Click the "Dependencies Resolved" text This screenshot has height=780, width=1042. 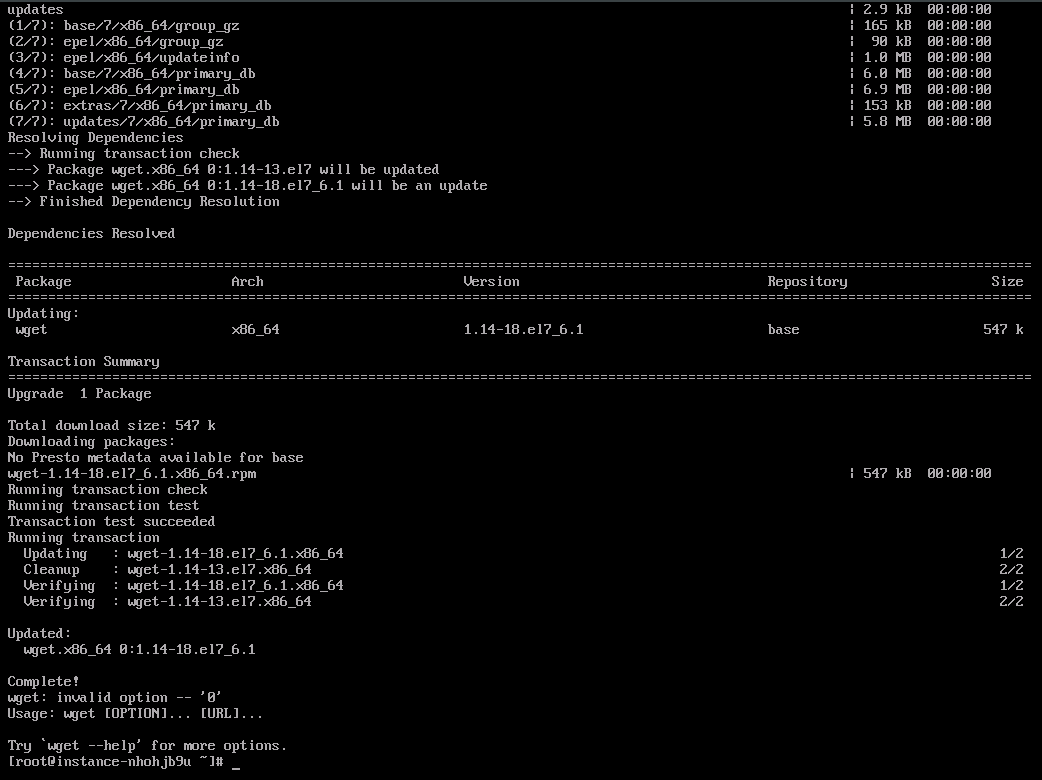[92, 234]
